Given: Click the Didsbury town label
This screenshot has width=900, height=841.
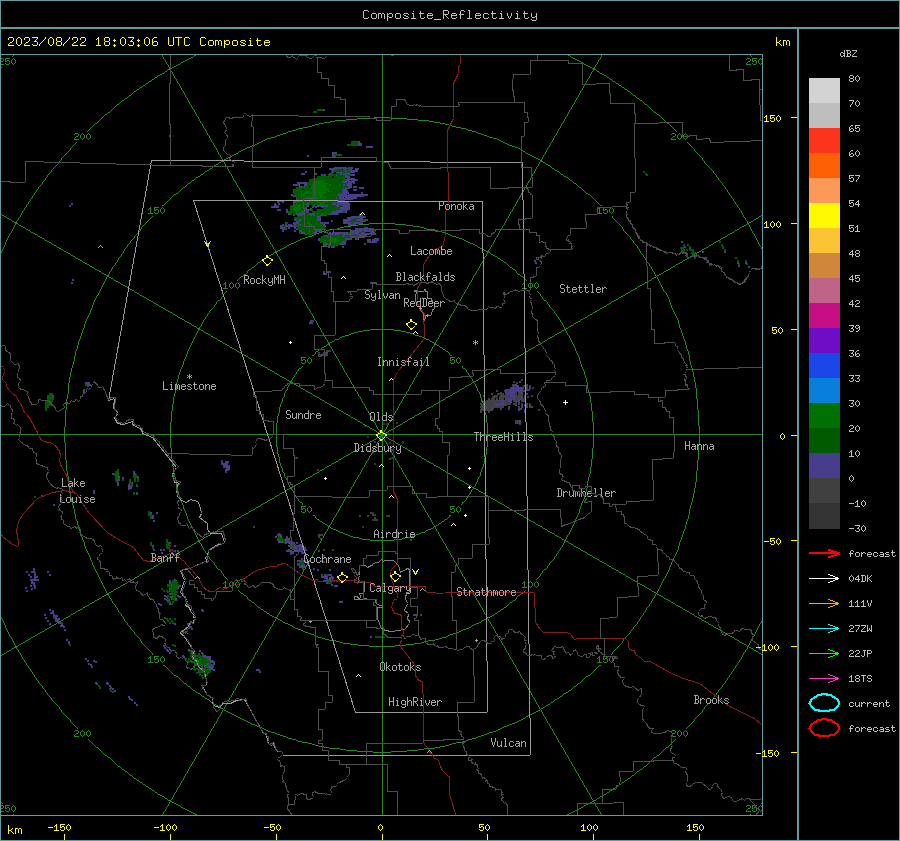Looking at the screenshot, I should point(377,448).
